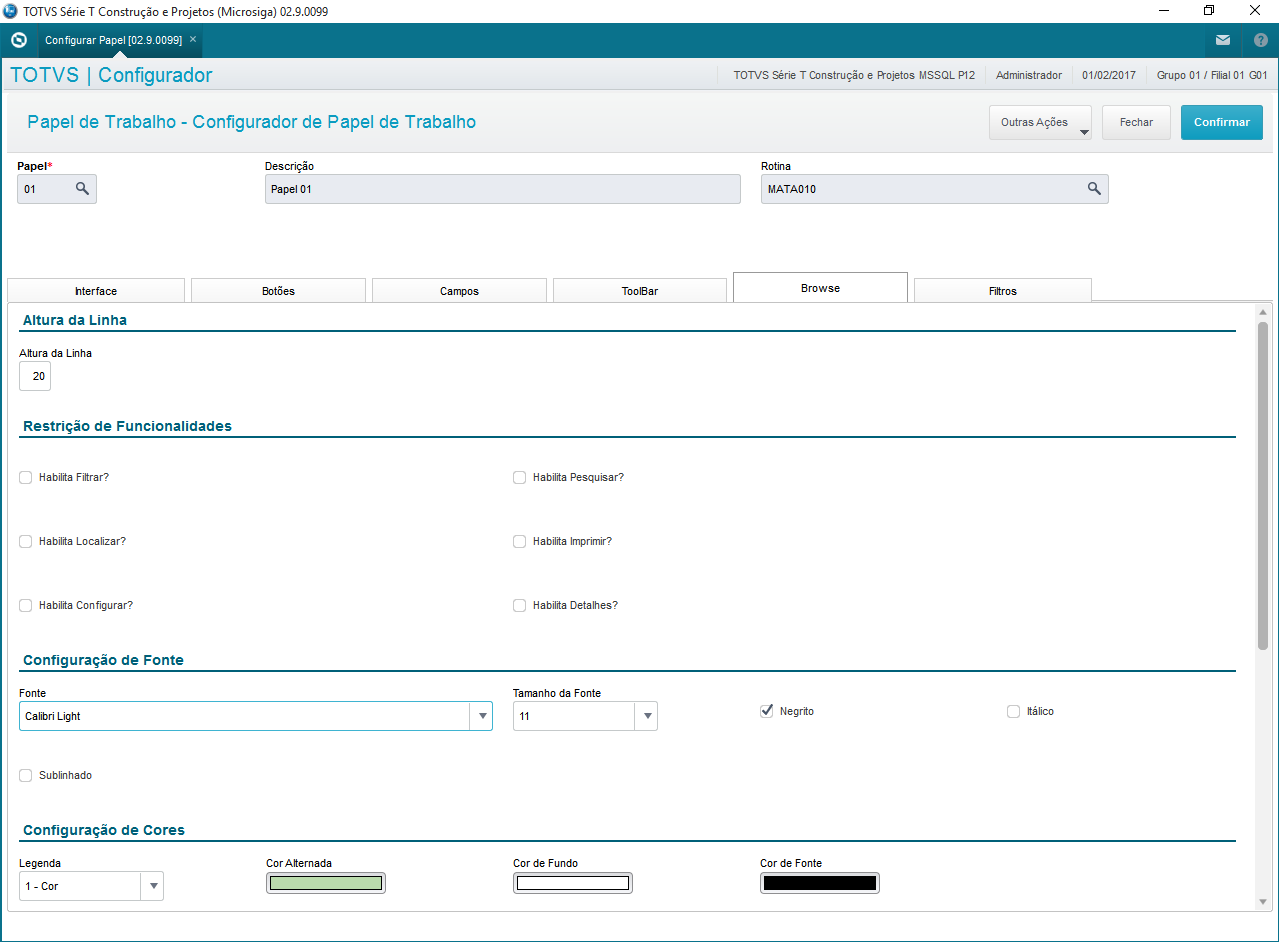Check the Sublinhado checkbox
This screenshot has width=1279, height=942.
(26, 775)
